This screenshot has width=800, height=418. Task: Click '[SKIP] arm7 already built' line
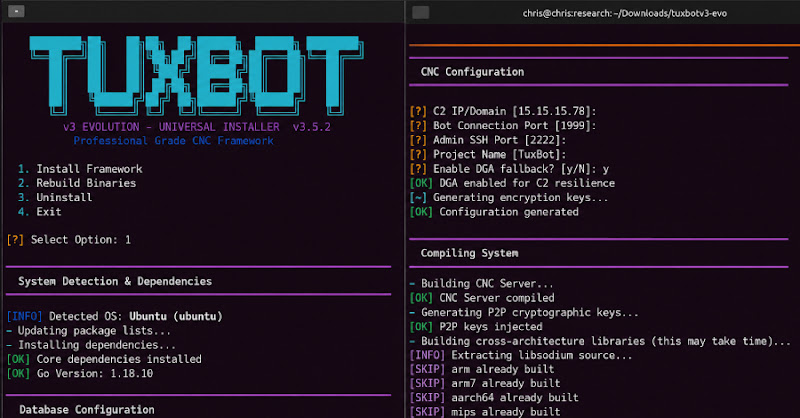pyautogui.click(x=485, y=383)
